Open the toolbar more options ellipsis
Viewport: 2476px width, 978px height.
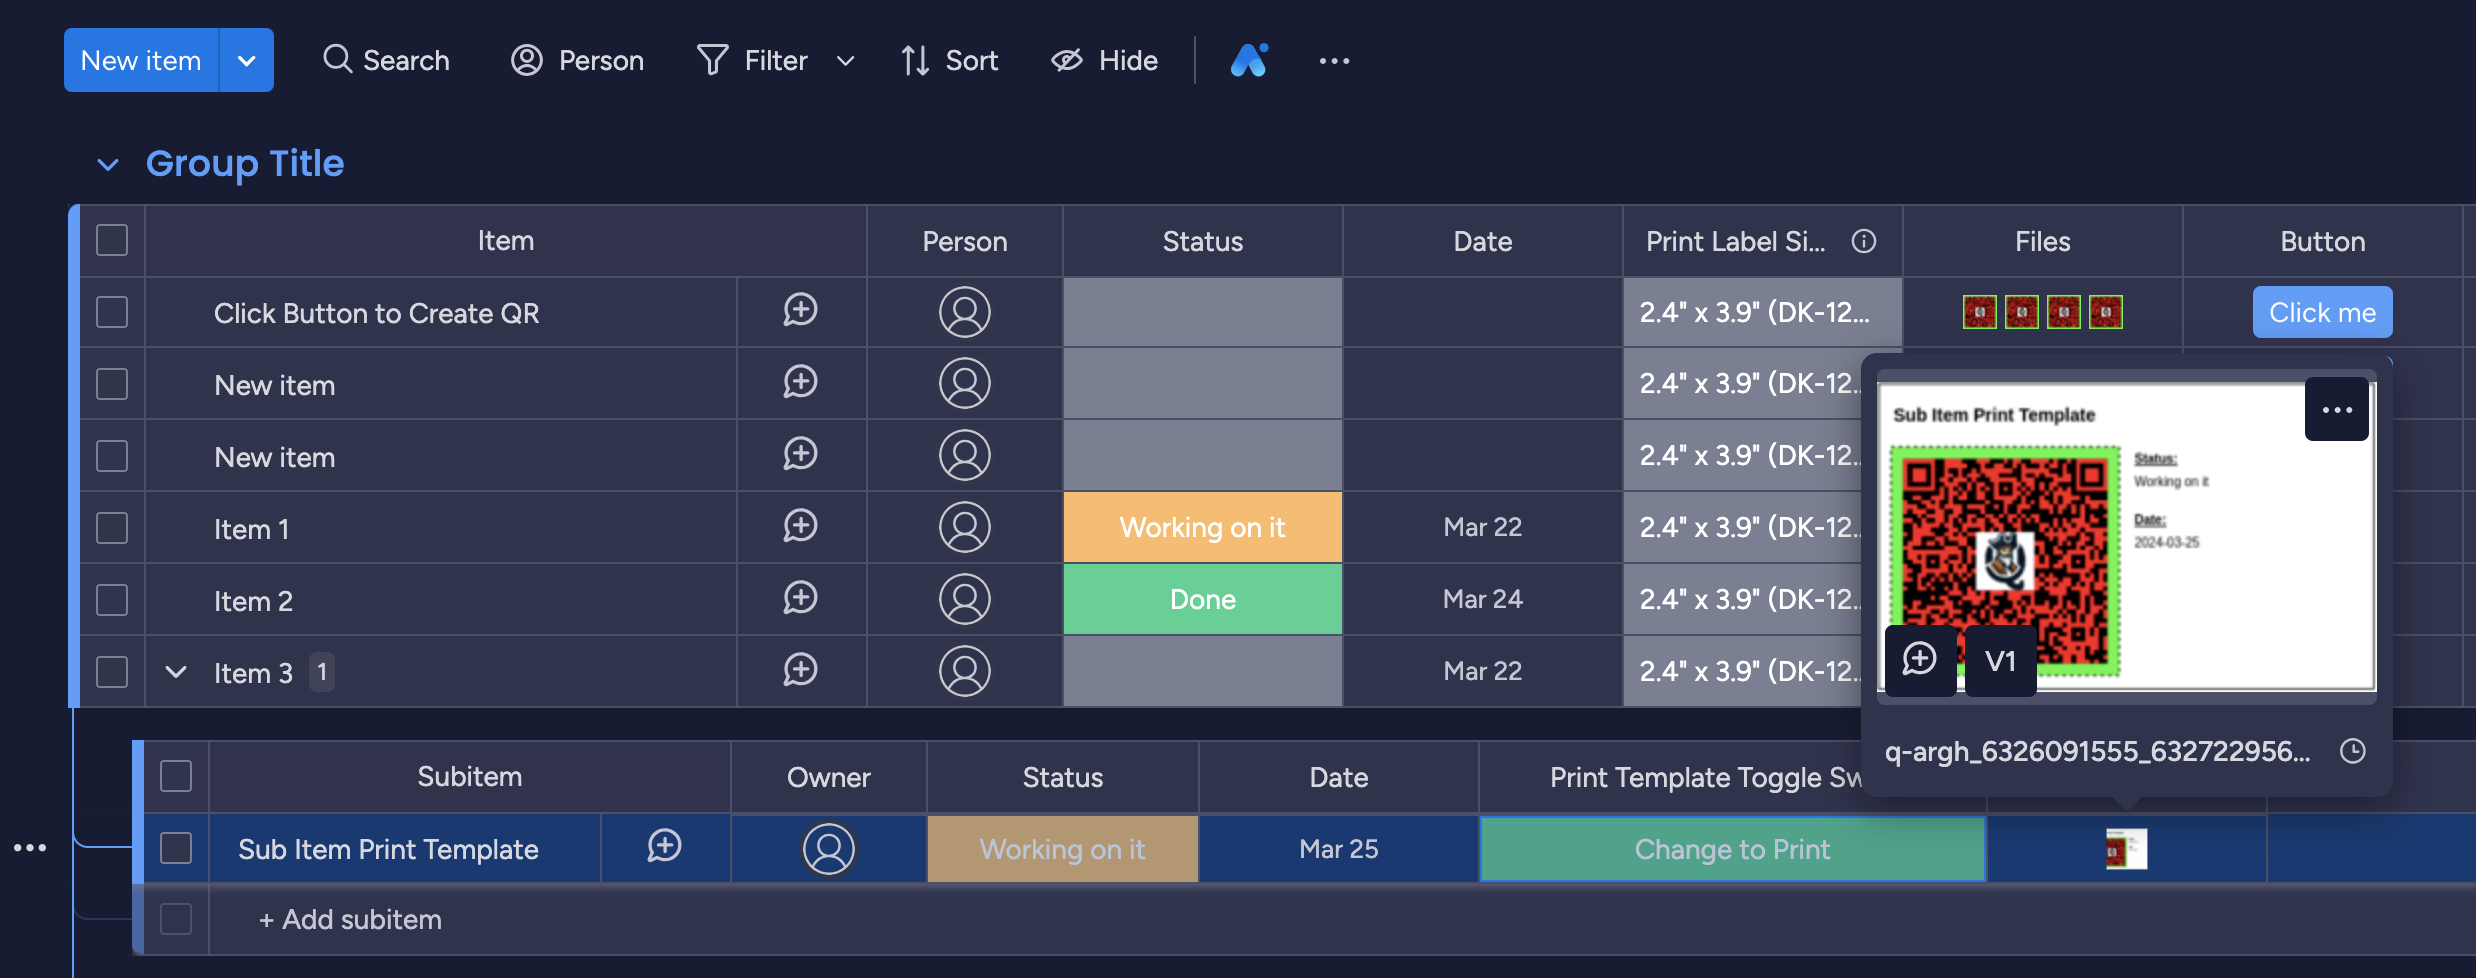click(1334, 61)
